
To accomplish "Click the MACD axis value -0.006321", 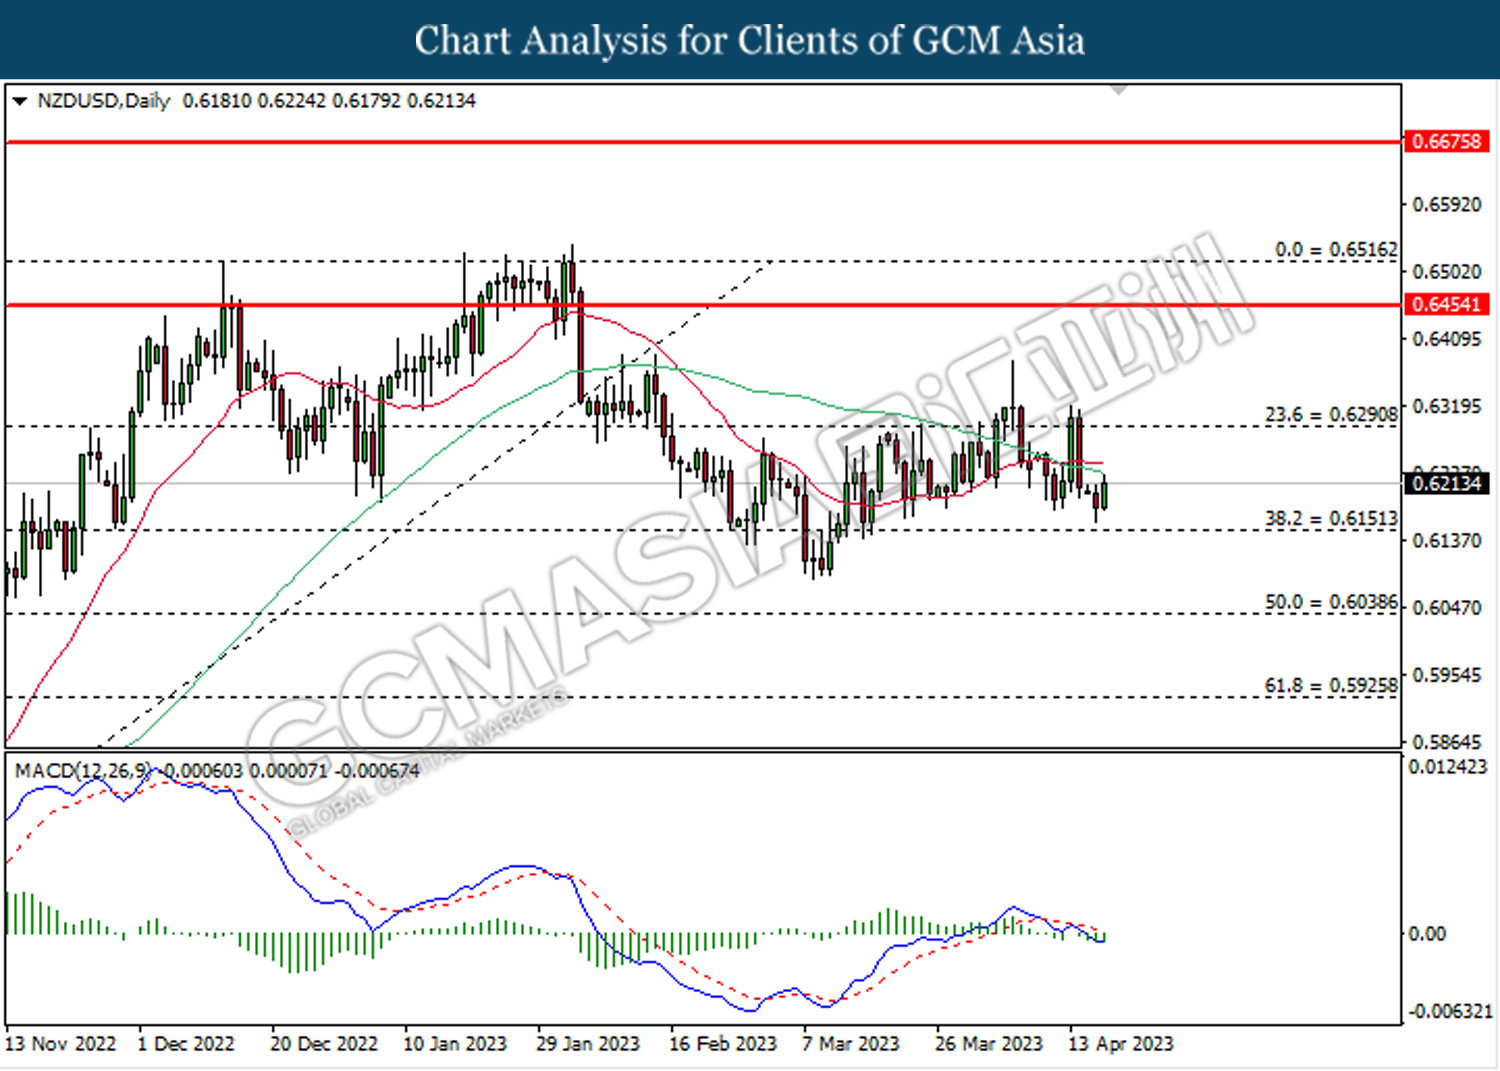I will click(x=1450, y=1011).
